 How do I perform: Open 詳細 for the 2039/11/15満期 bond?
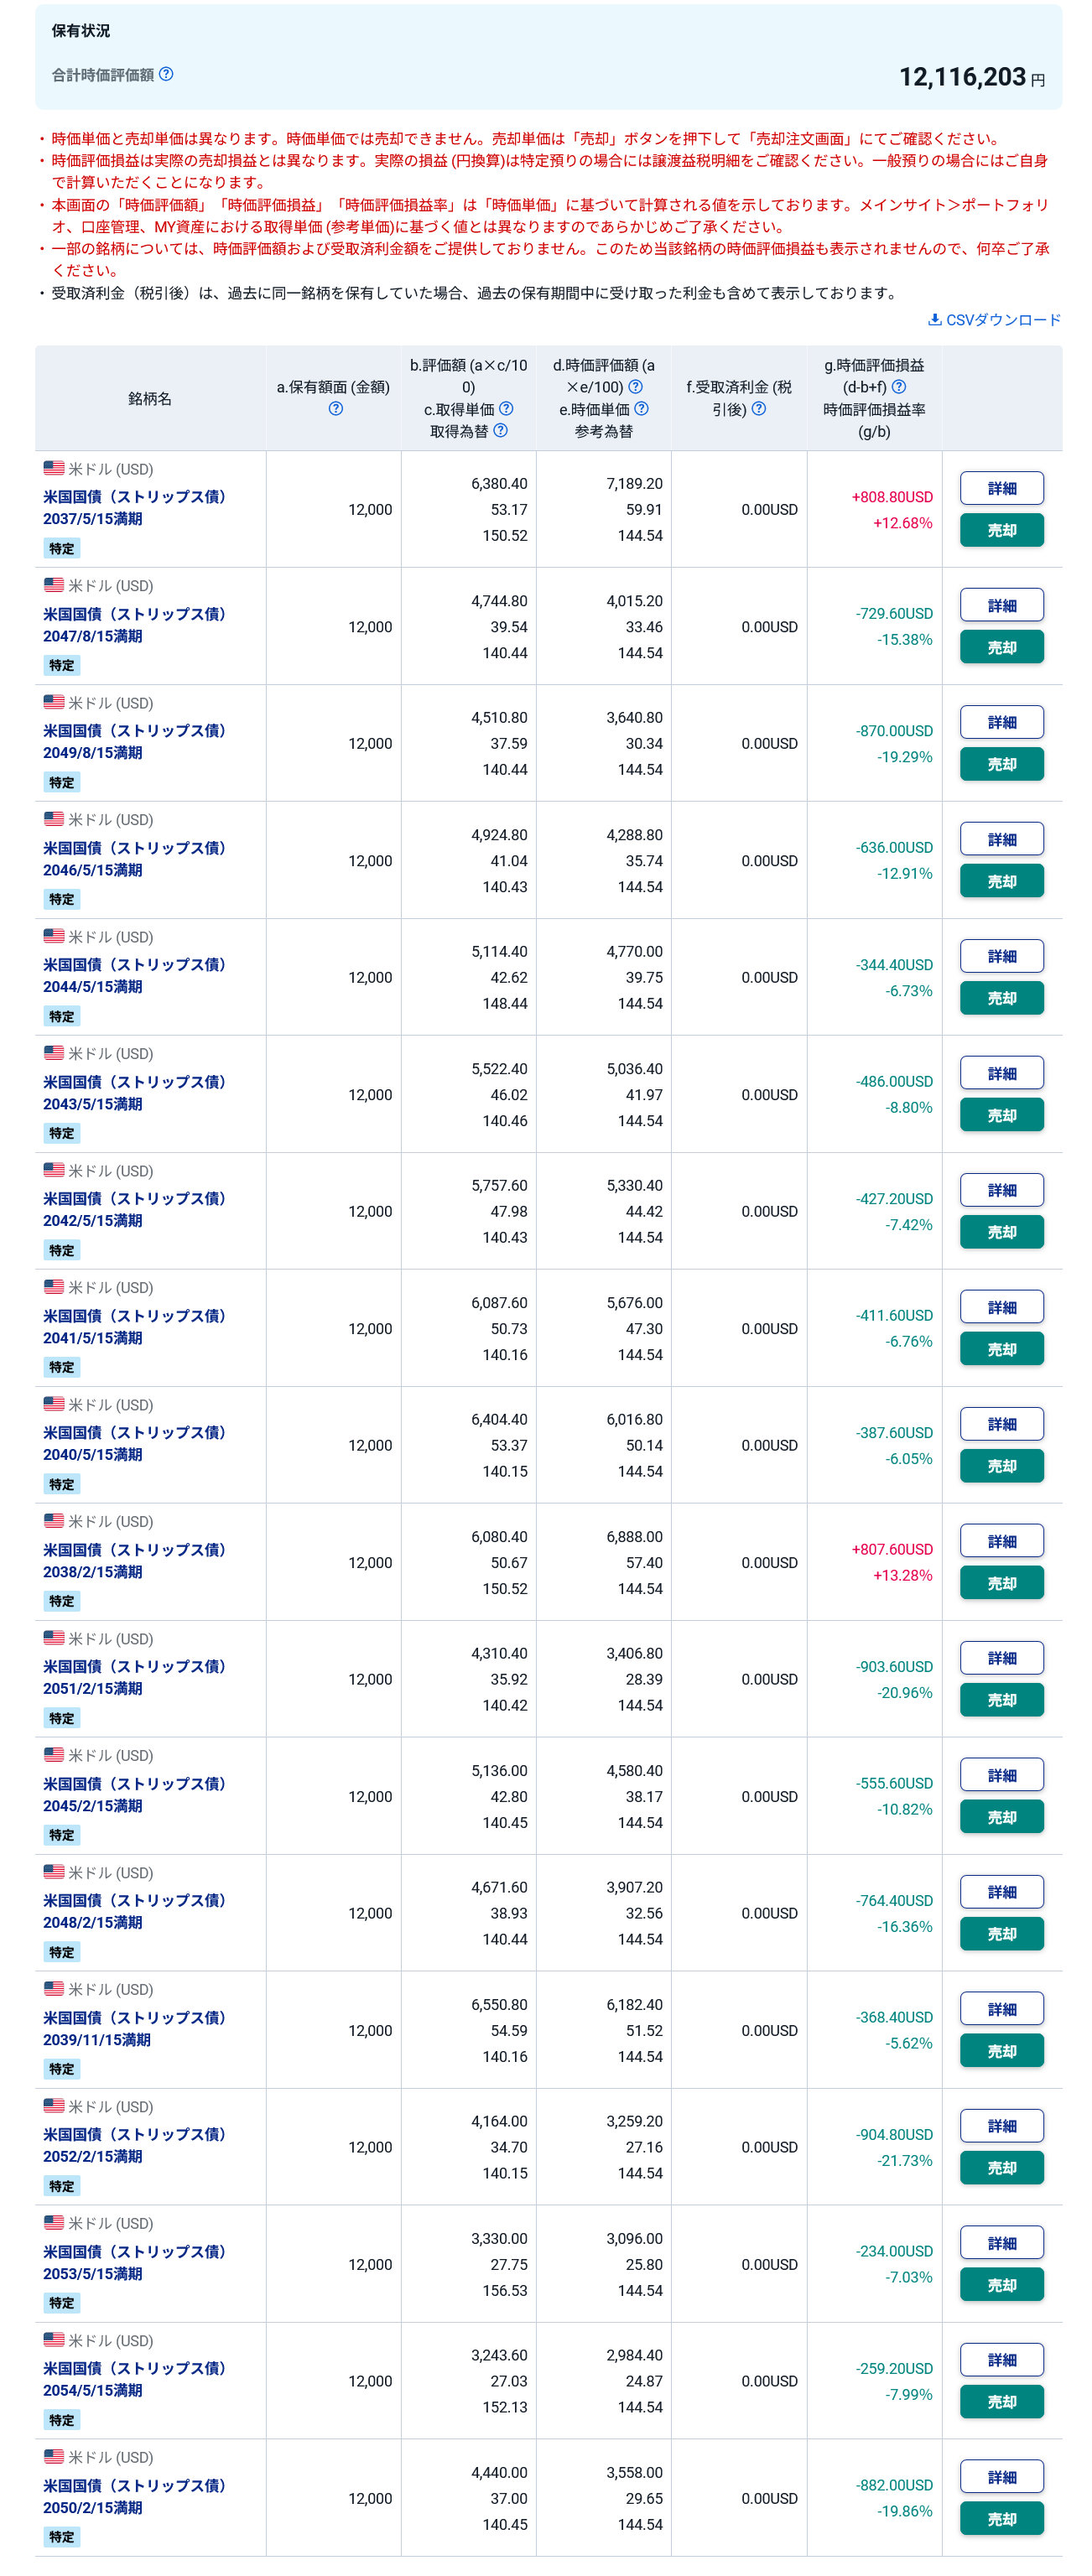coord(1001,2009)
